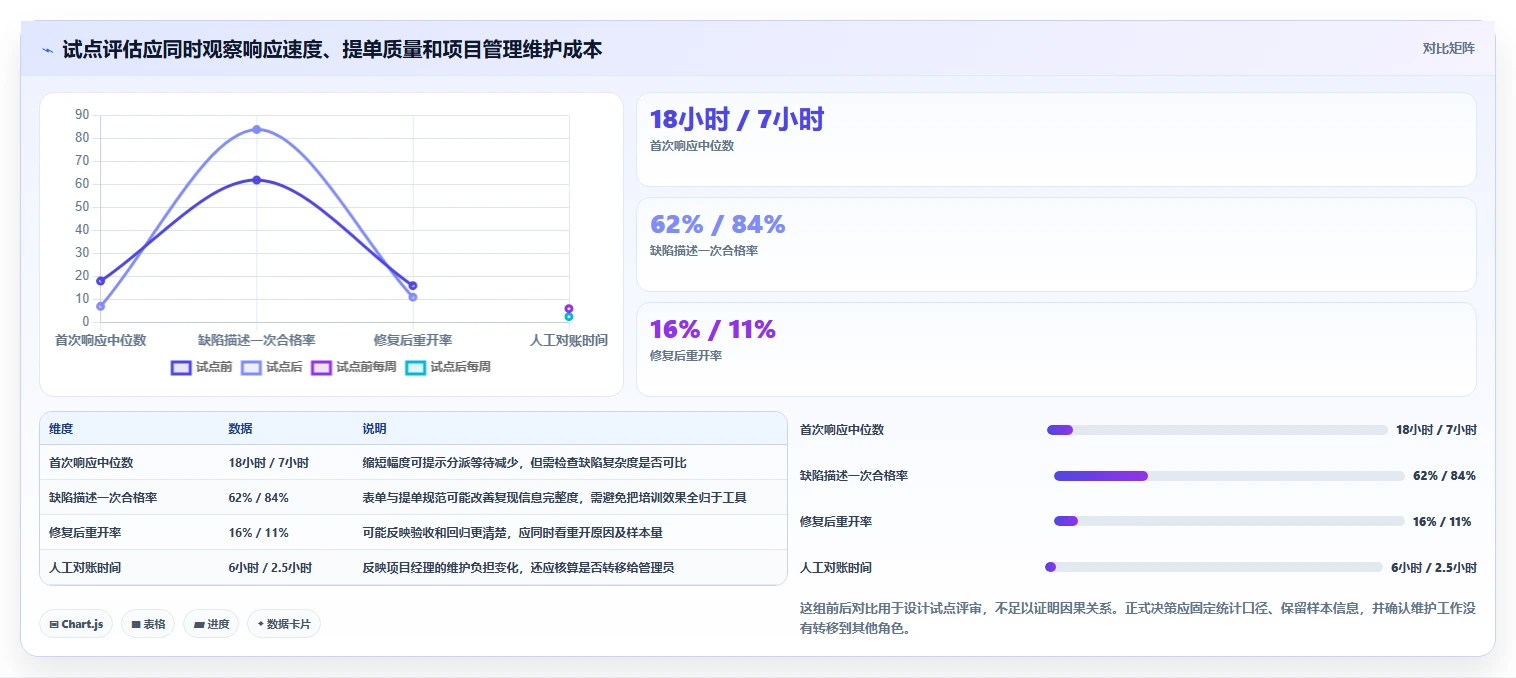Open the 18小时 / 7小时 data card
The height and width of the screenshot is (678, 1516).
coord(1056,139)
